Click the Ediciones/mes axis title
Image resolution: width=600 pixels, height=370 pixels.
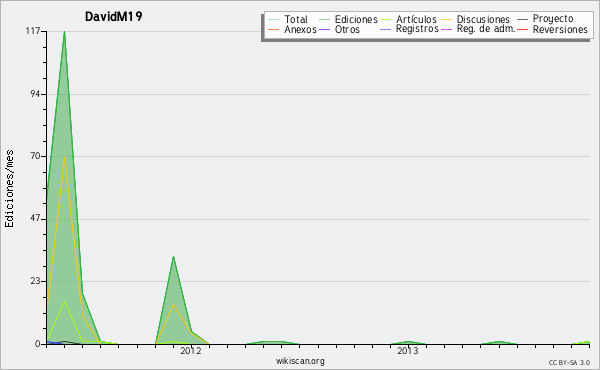coord(9,189)
